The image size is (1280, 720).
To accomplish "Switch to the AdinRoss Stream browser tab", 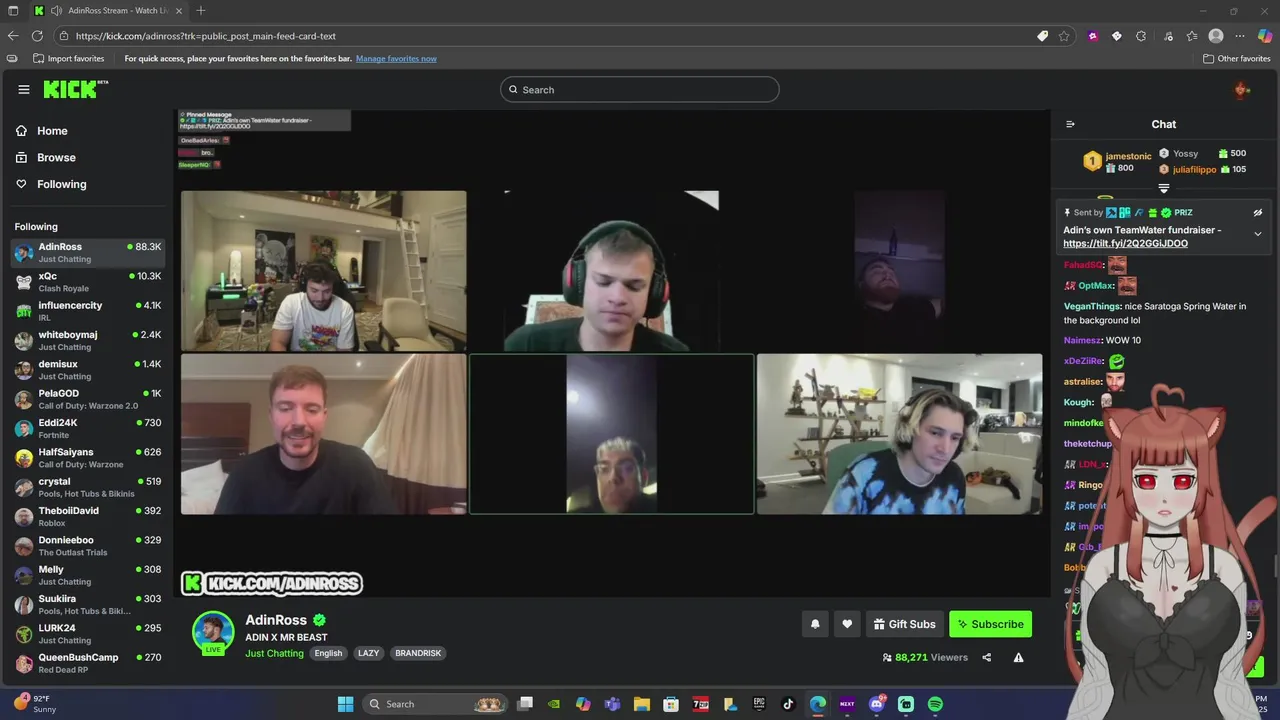I will tap(107, 11).
